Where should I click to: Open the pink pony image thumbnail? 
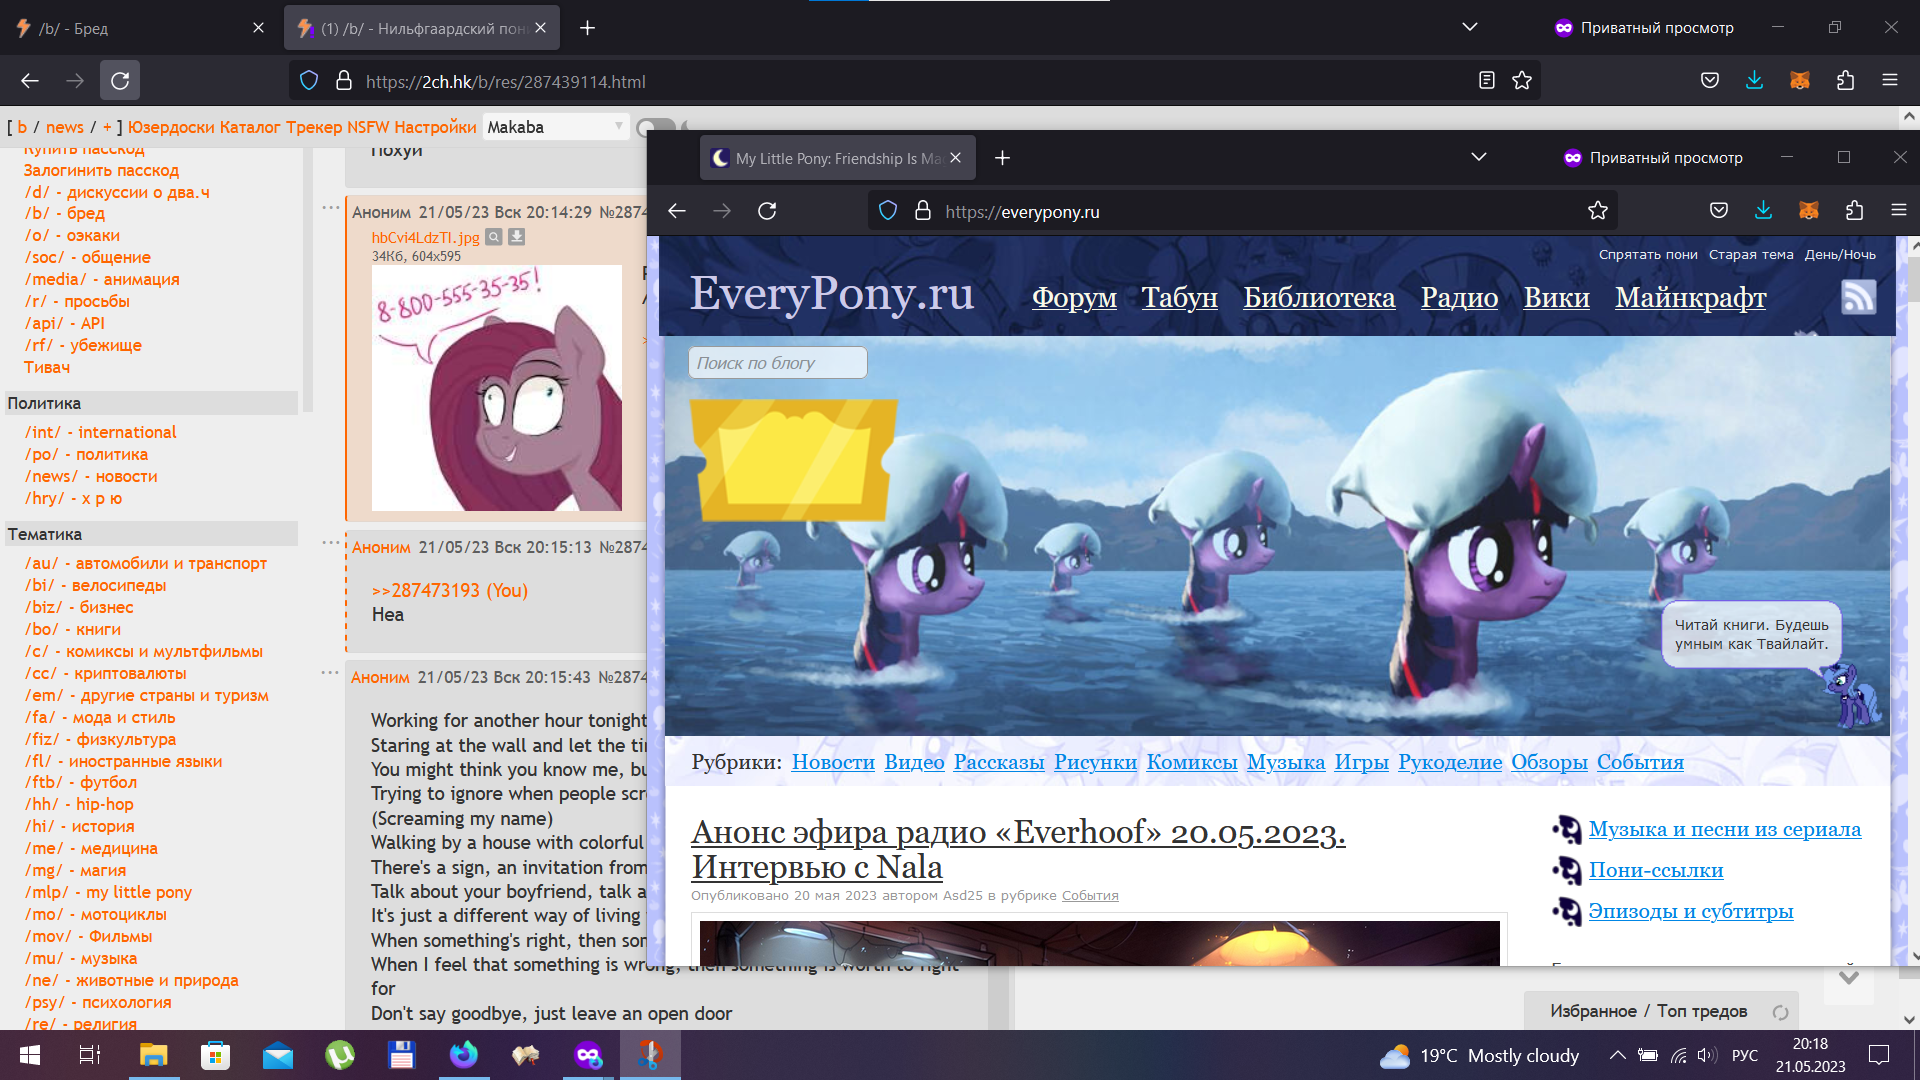click(497, 388)
